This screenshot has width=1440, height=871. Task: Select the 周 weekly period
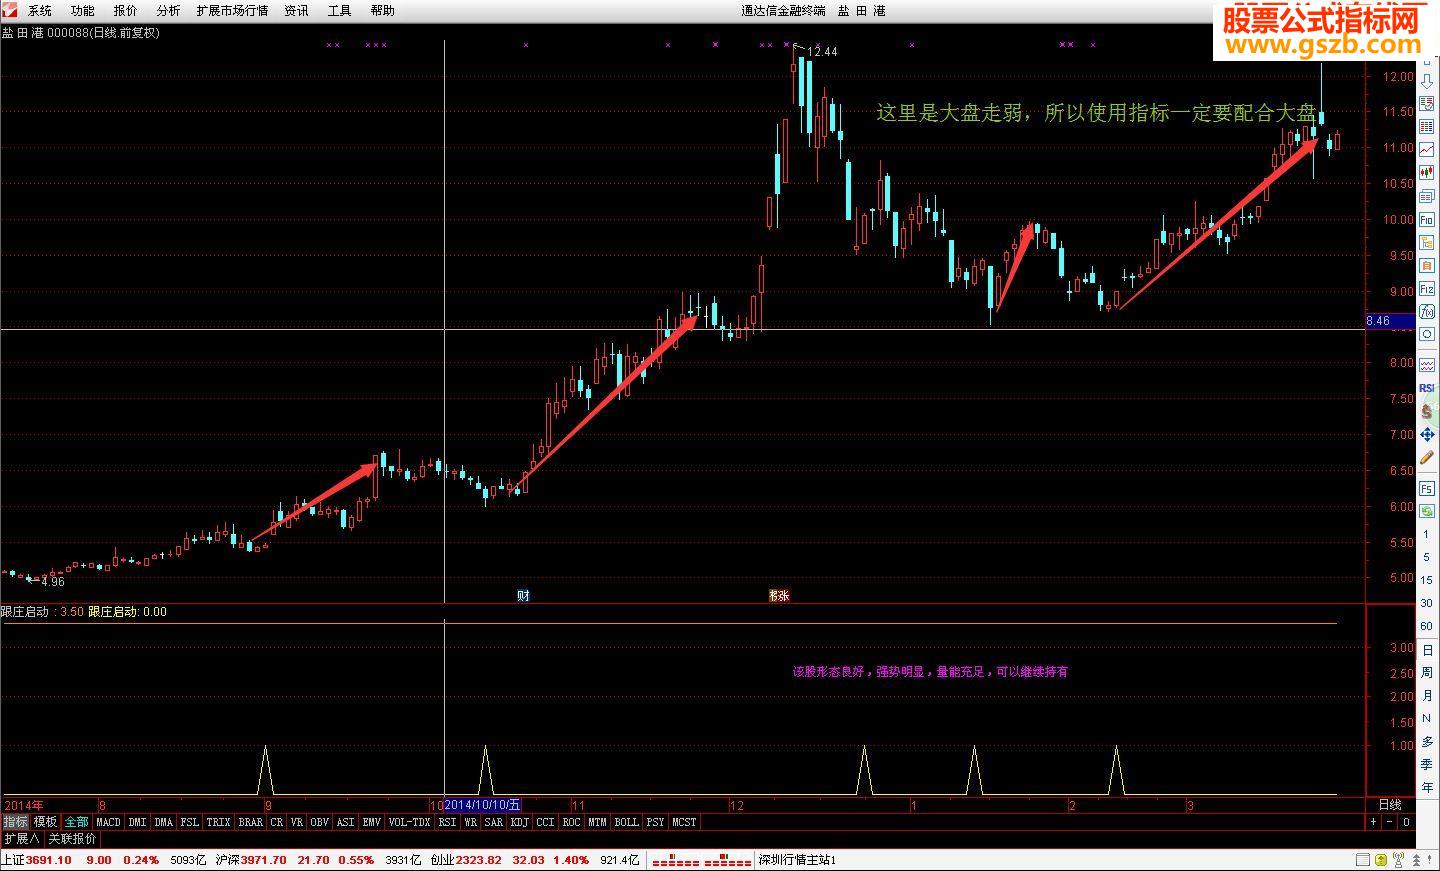point(1427,673)
